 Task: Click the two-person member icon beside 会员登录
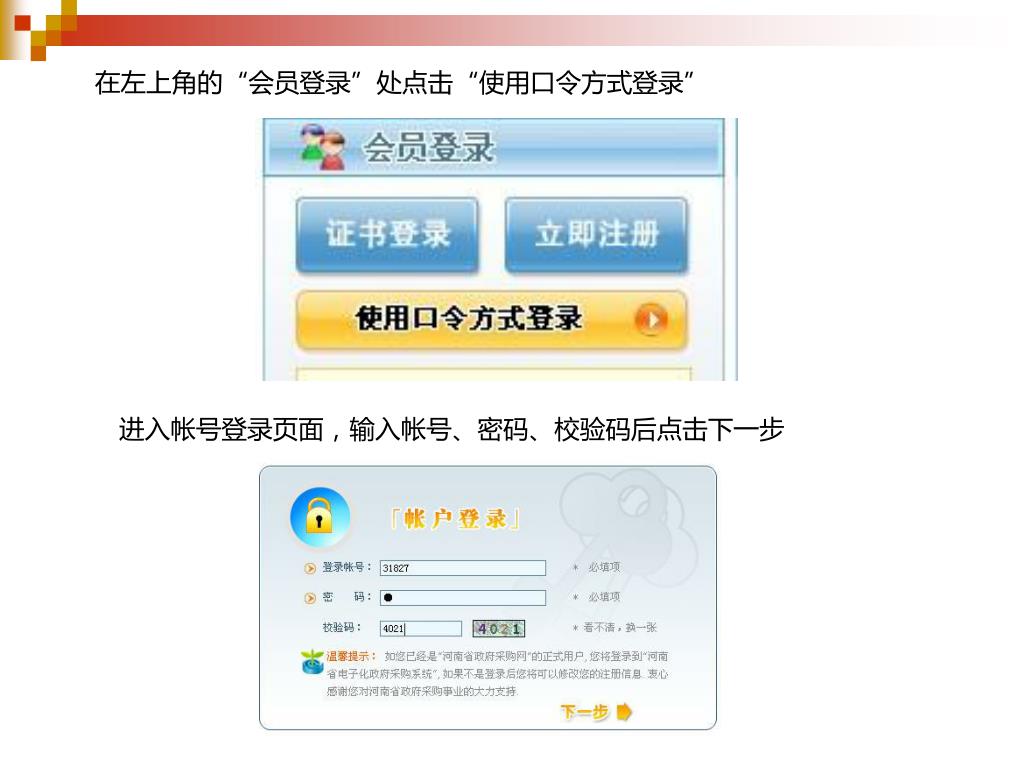click(x=322, y=147)
